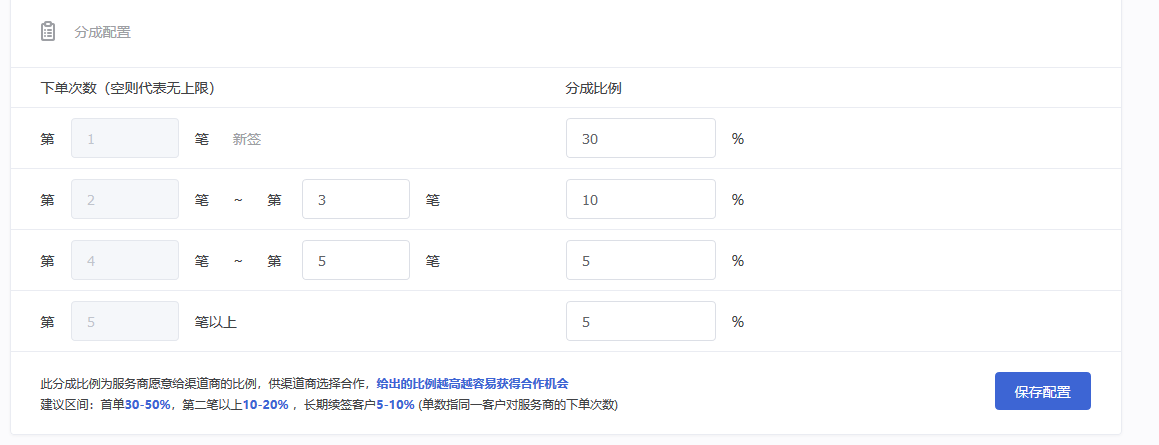Click disabled order field in 笔以上 row
Screen dimensions: 1159x445
pyautogui.click(x=125, y=321)
